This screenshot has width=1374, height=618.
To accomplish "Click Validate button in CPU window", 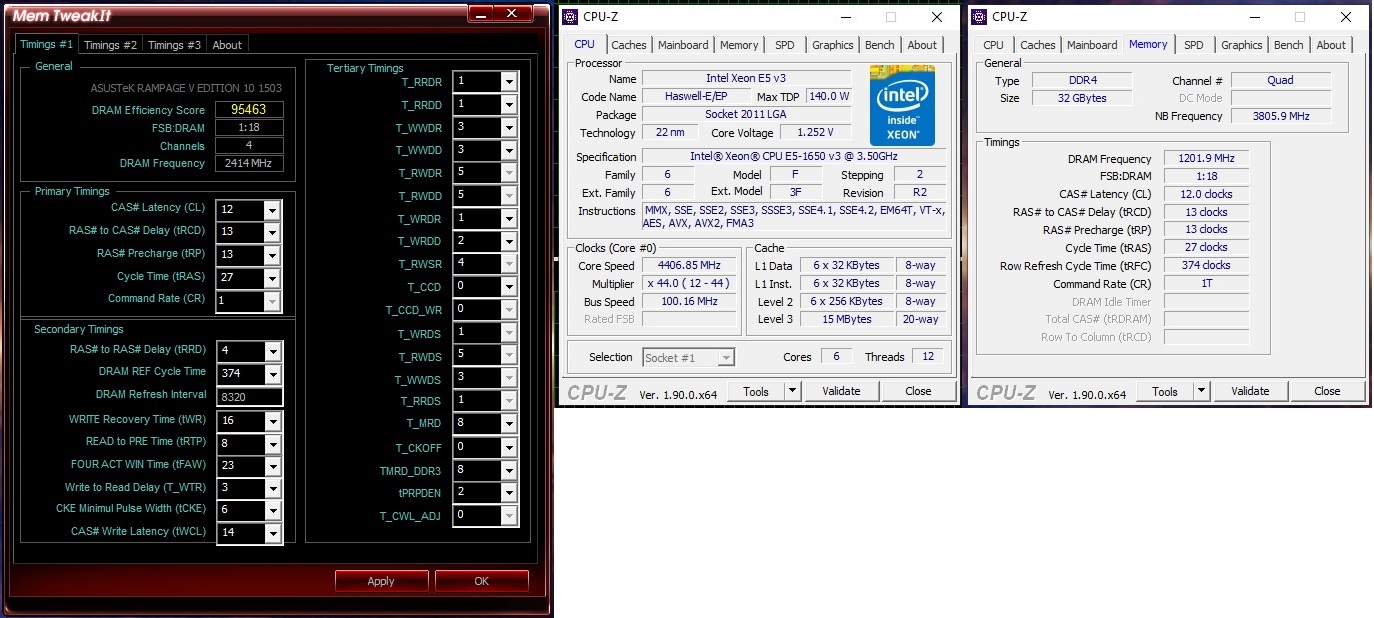I will pos(841,391).
